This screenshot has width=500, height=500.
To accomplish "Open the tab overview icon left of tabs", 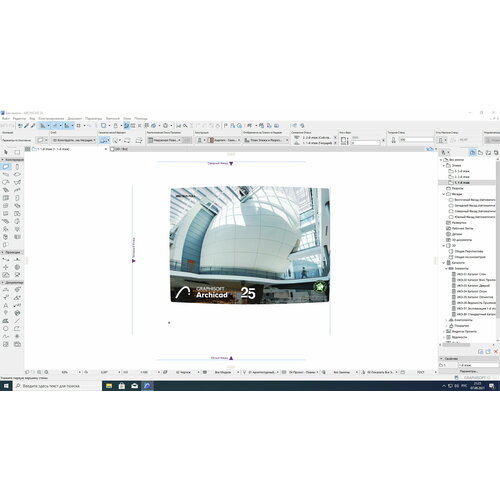I will (28, 149).
